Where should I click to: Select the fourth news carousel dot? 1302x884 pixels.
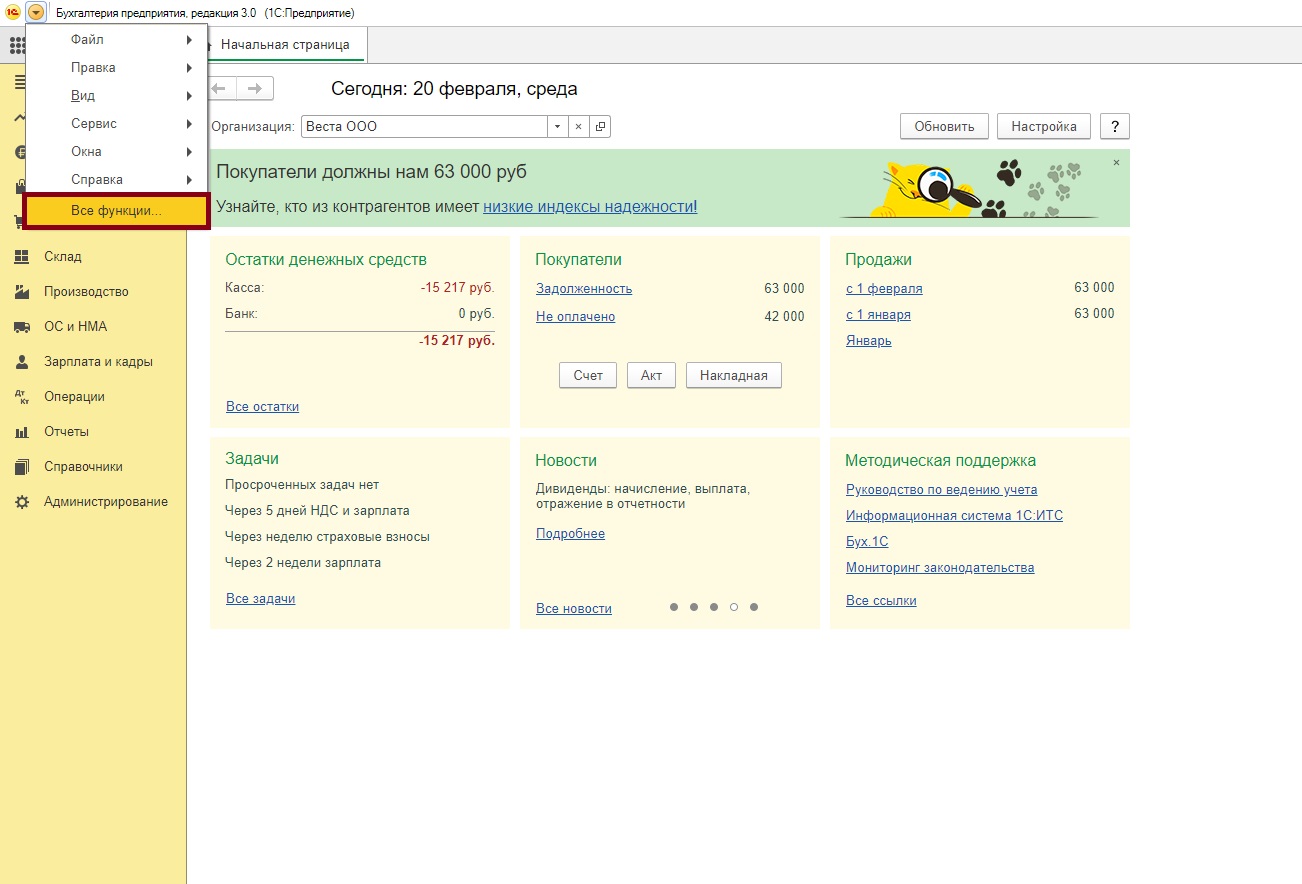(x=734, y=607)
